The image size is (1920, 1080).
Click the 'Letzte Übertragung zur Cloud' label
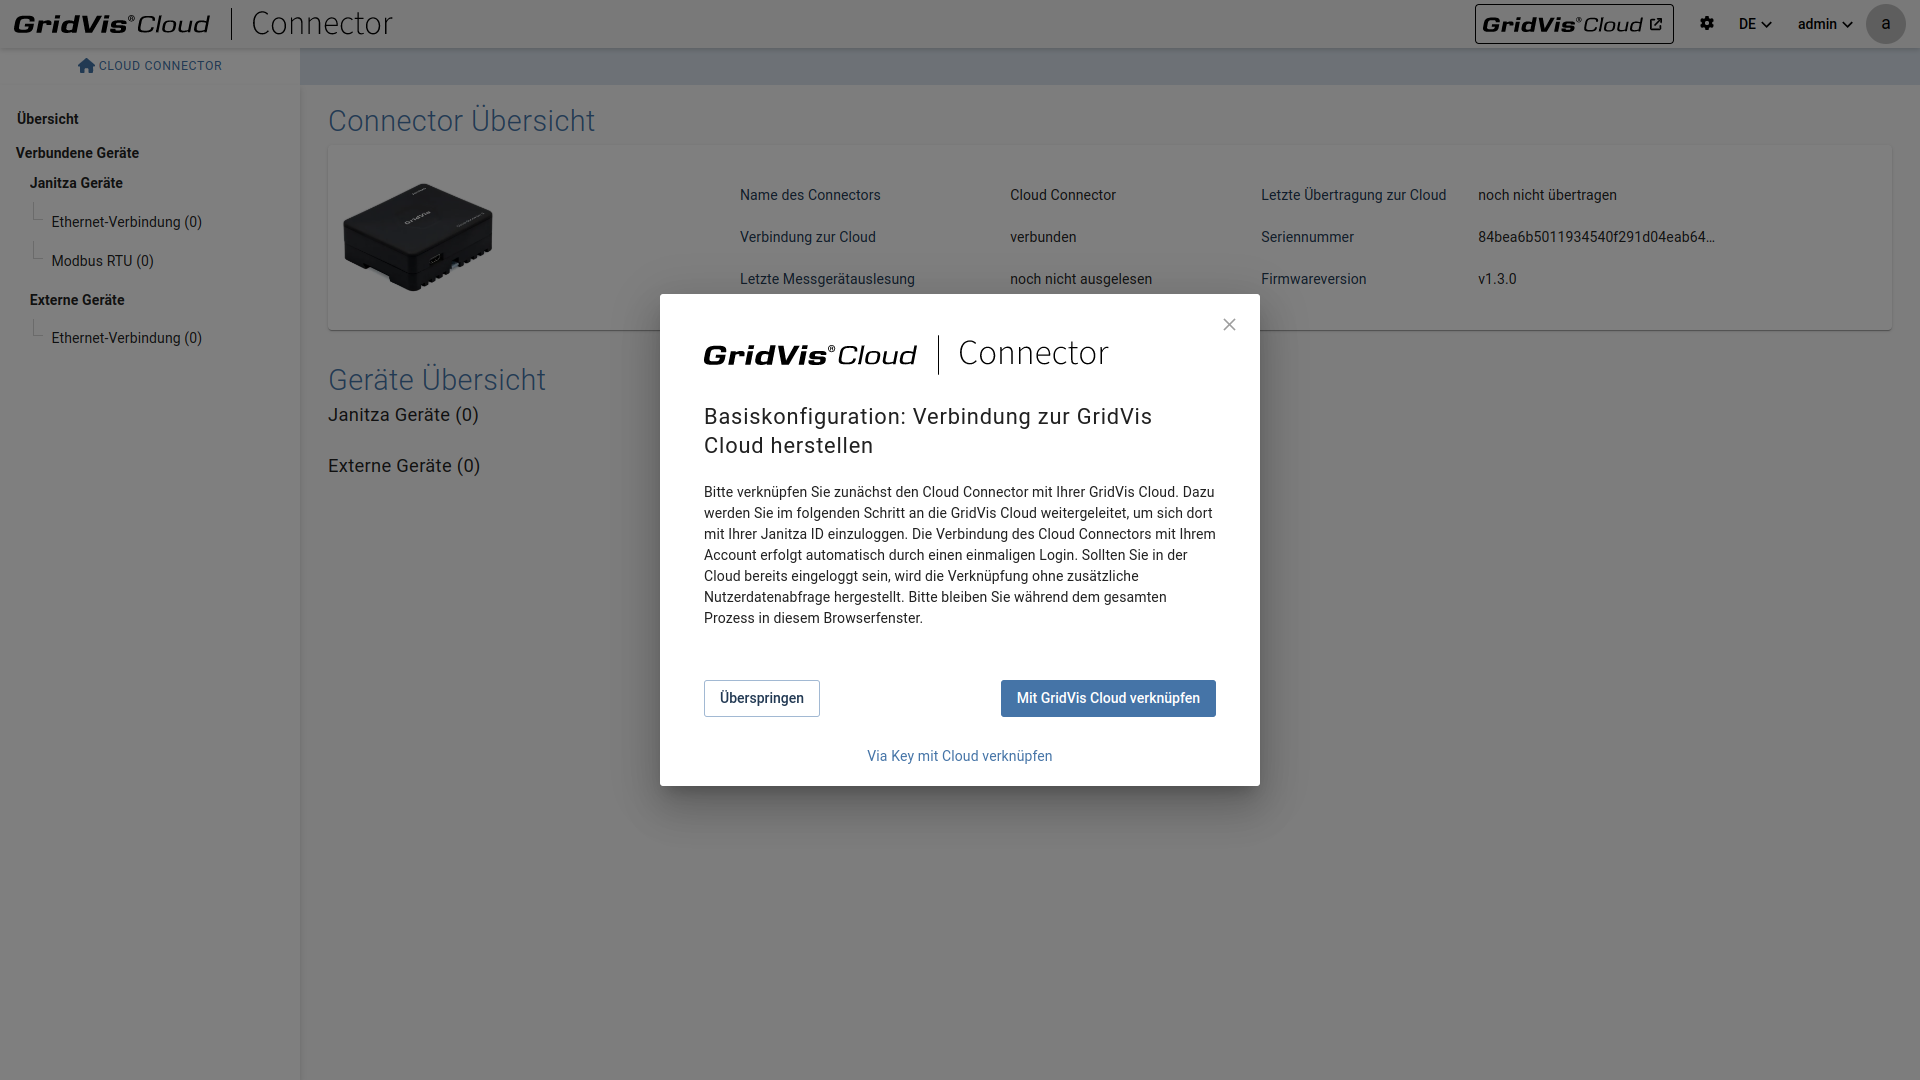(1353, 195)
